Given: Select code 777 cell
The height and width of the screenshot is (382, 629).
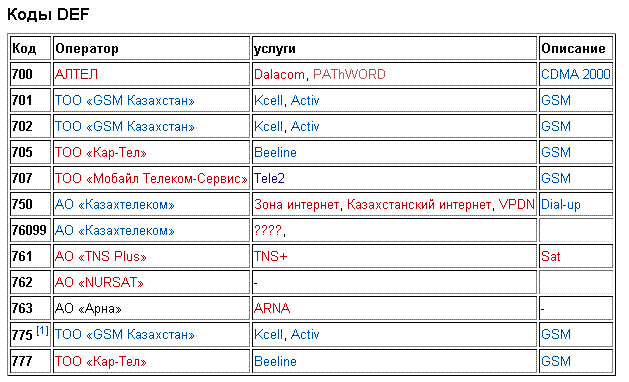Looking at the screenshot, I should click(x=30, y=361).
